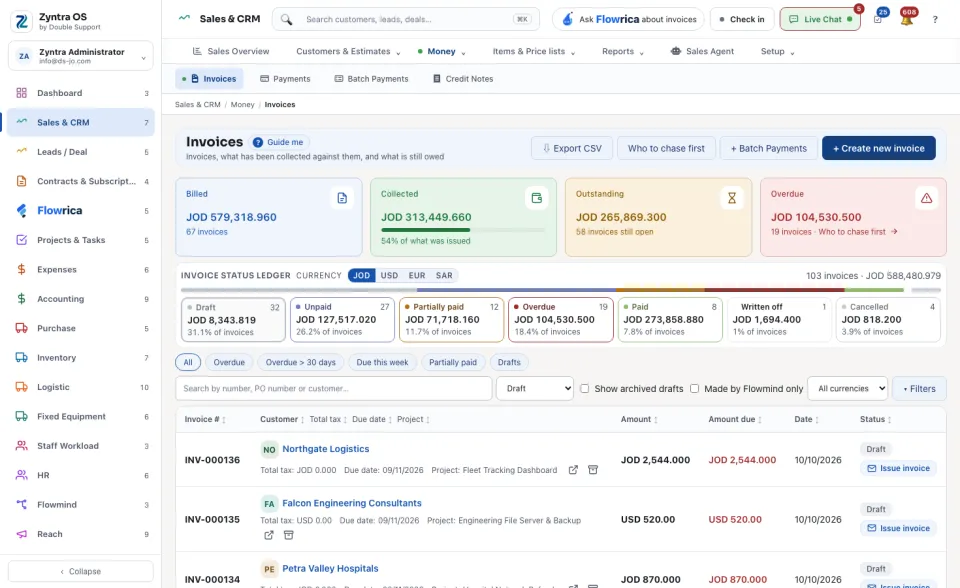Click the Outstanding card hourglass icon
This screenshot has width=960, height=588.
point(731,198)
